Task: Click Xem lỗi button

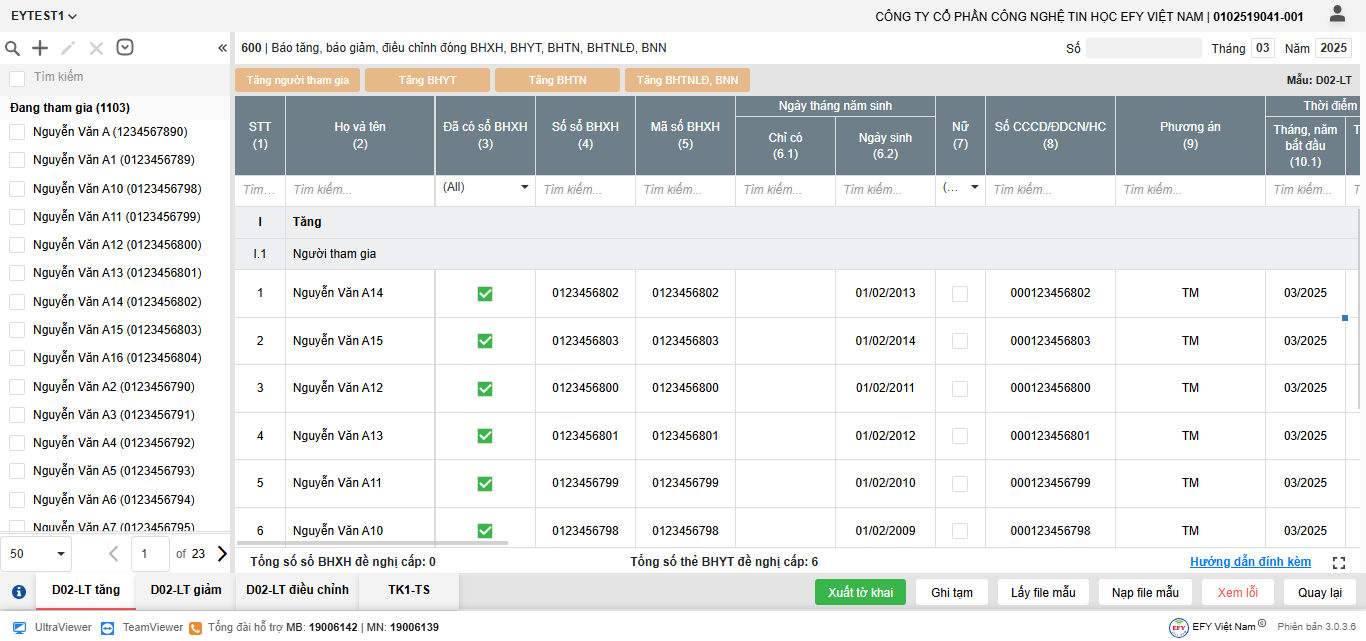Action: coord(1238,592)
